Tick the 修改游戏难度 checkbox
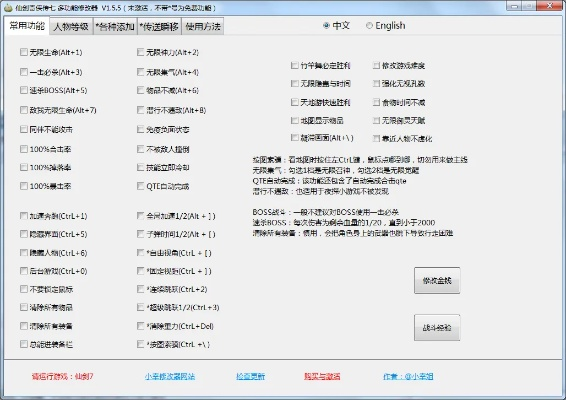The image size is (566, 400). tap(376, 65)
